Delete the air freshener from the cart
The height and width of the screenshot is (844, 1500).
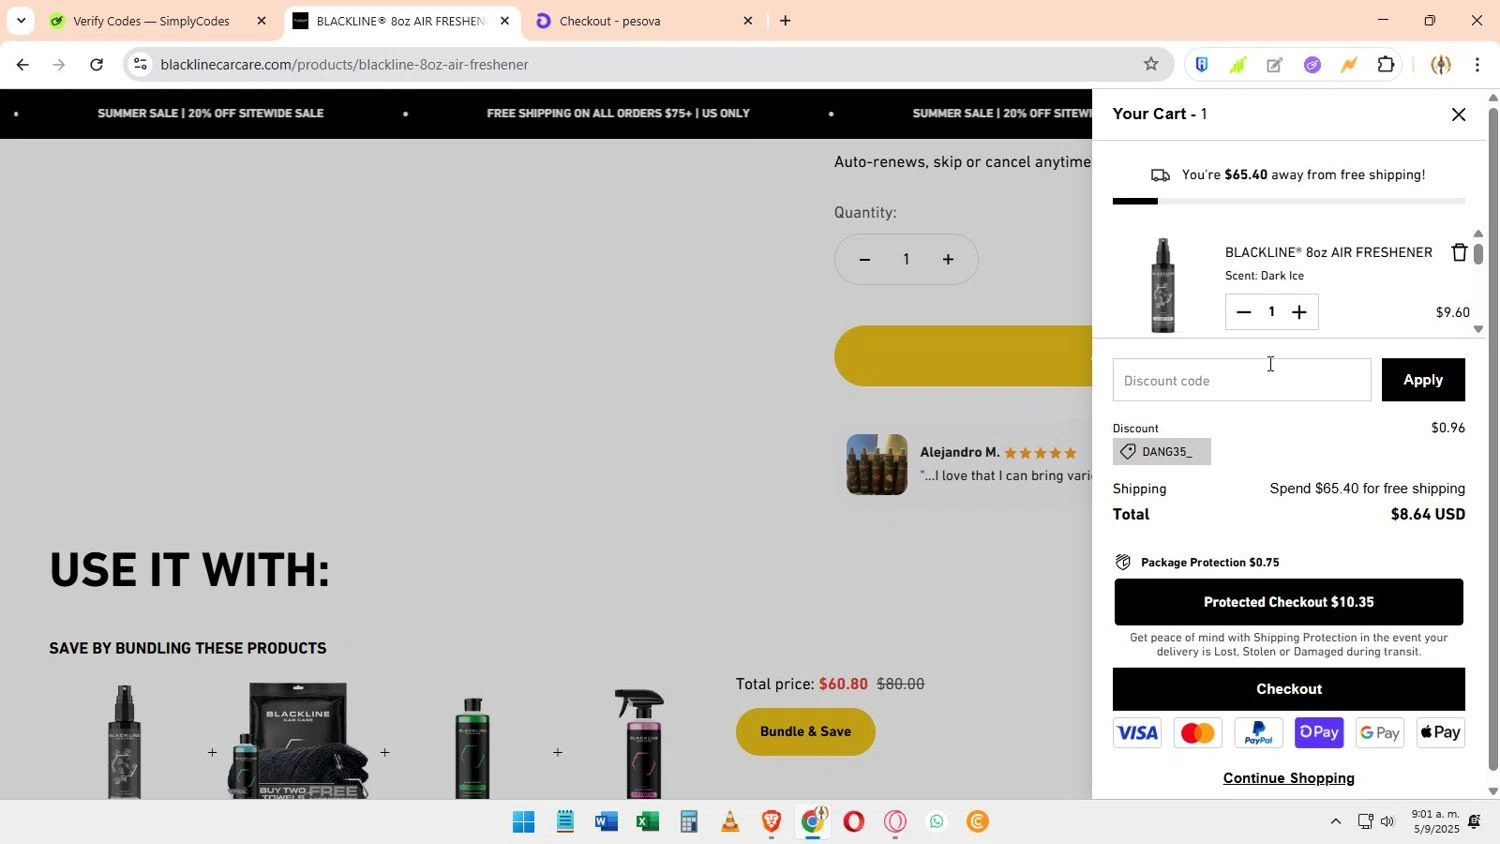click(1459, 252)
